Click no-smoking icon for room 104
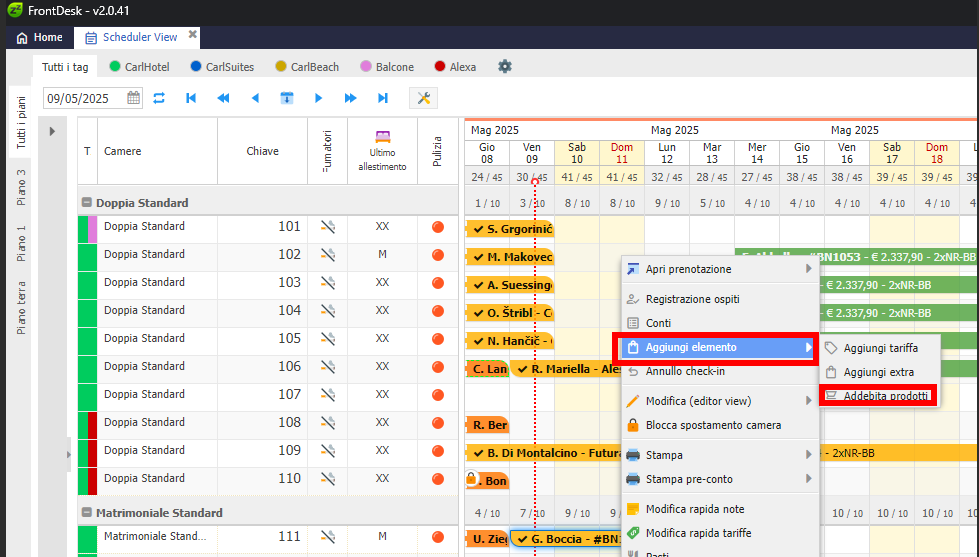 [x=328, y=311]
